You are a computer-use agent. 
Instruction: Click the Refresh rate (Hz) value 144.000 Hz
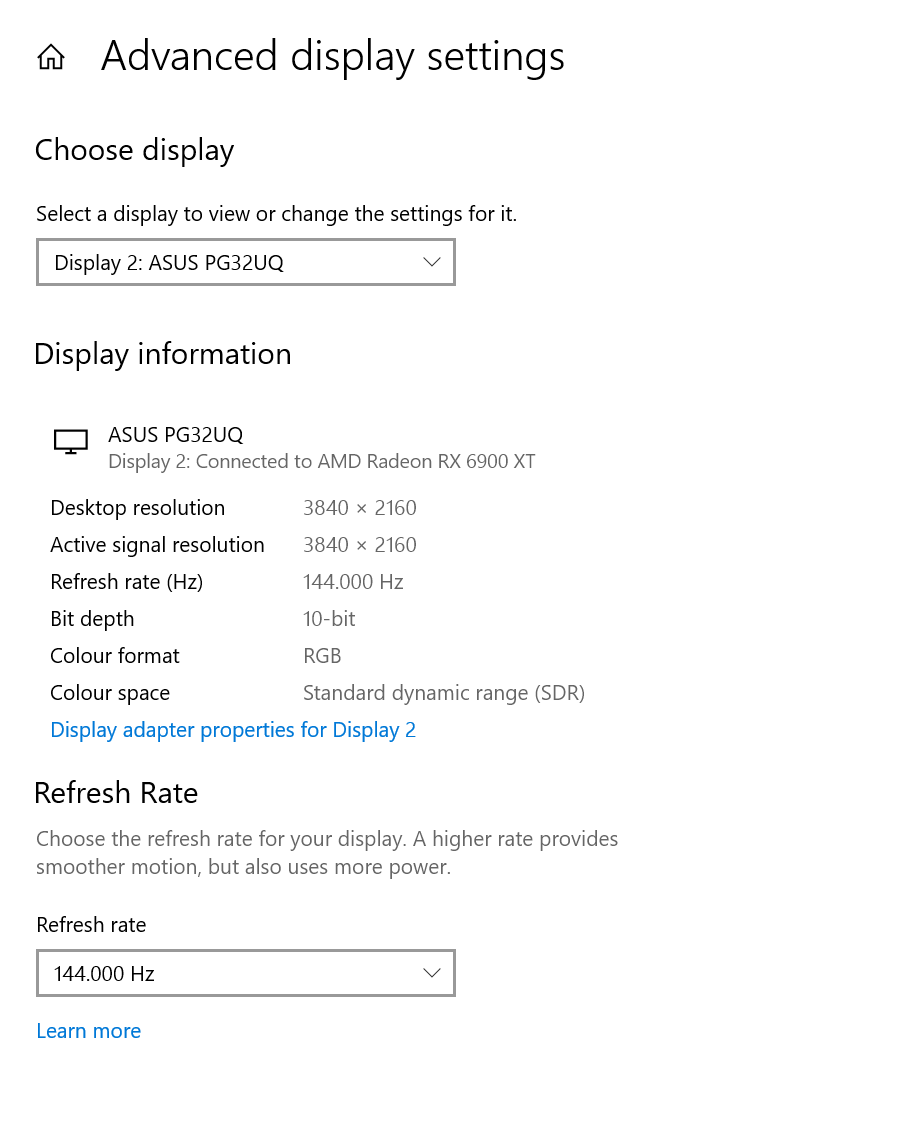[353, 582]
